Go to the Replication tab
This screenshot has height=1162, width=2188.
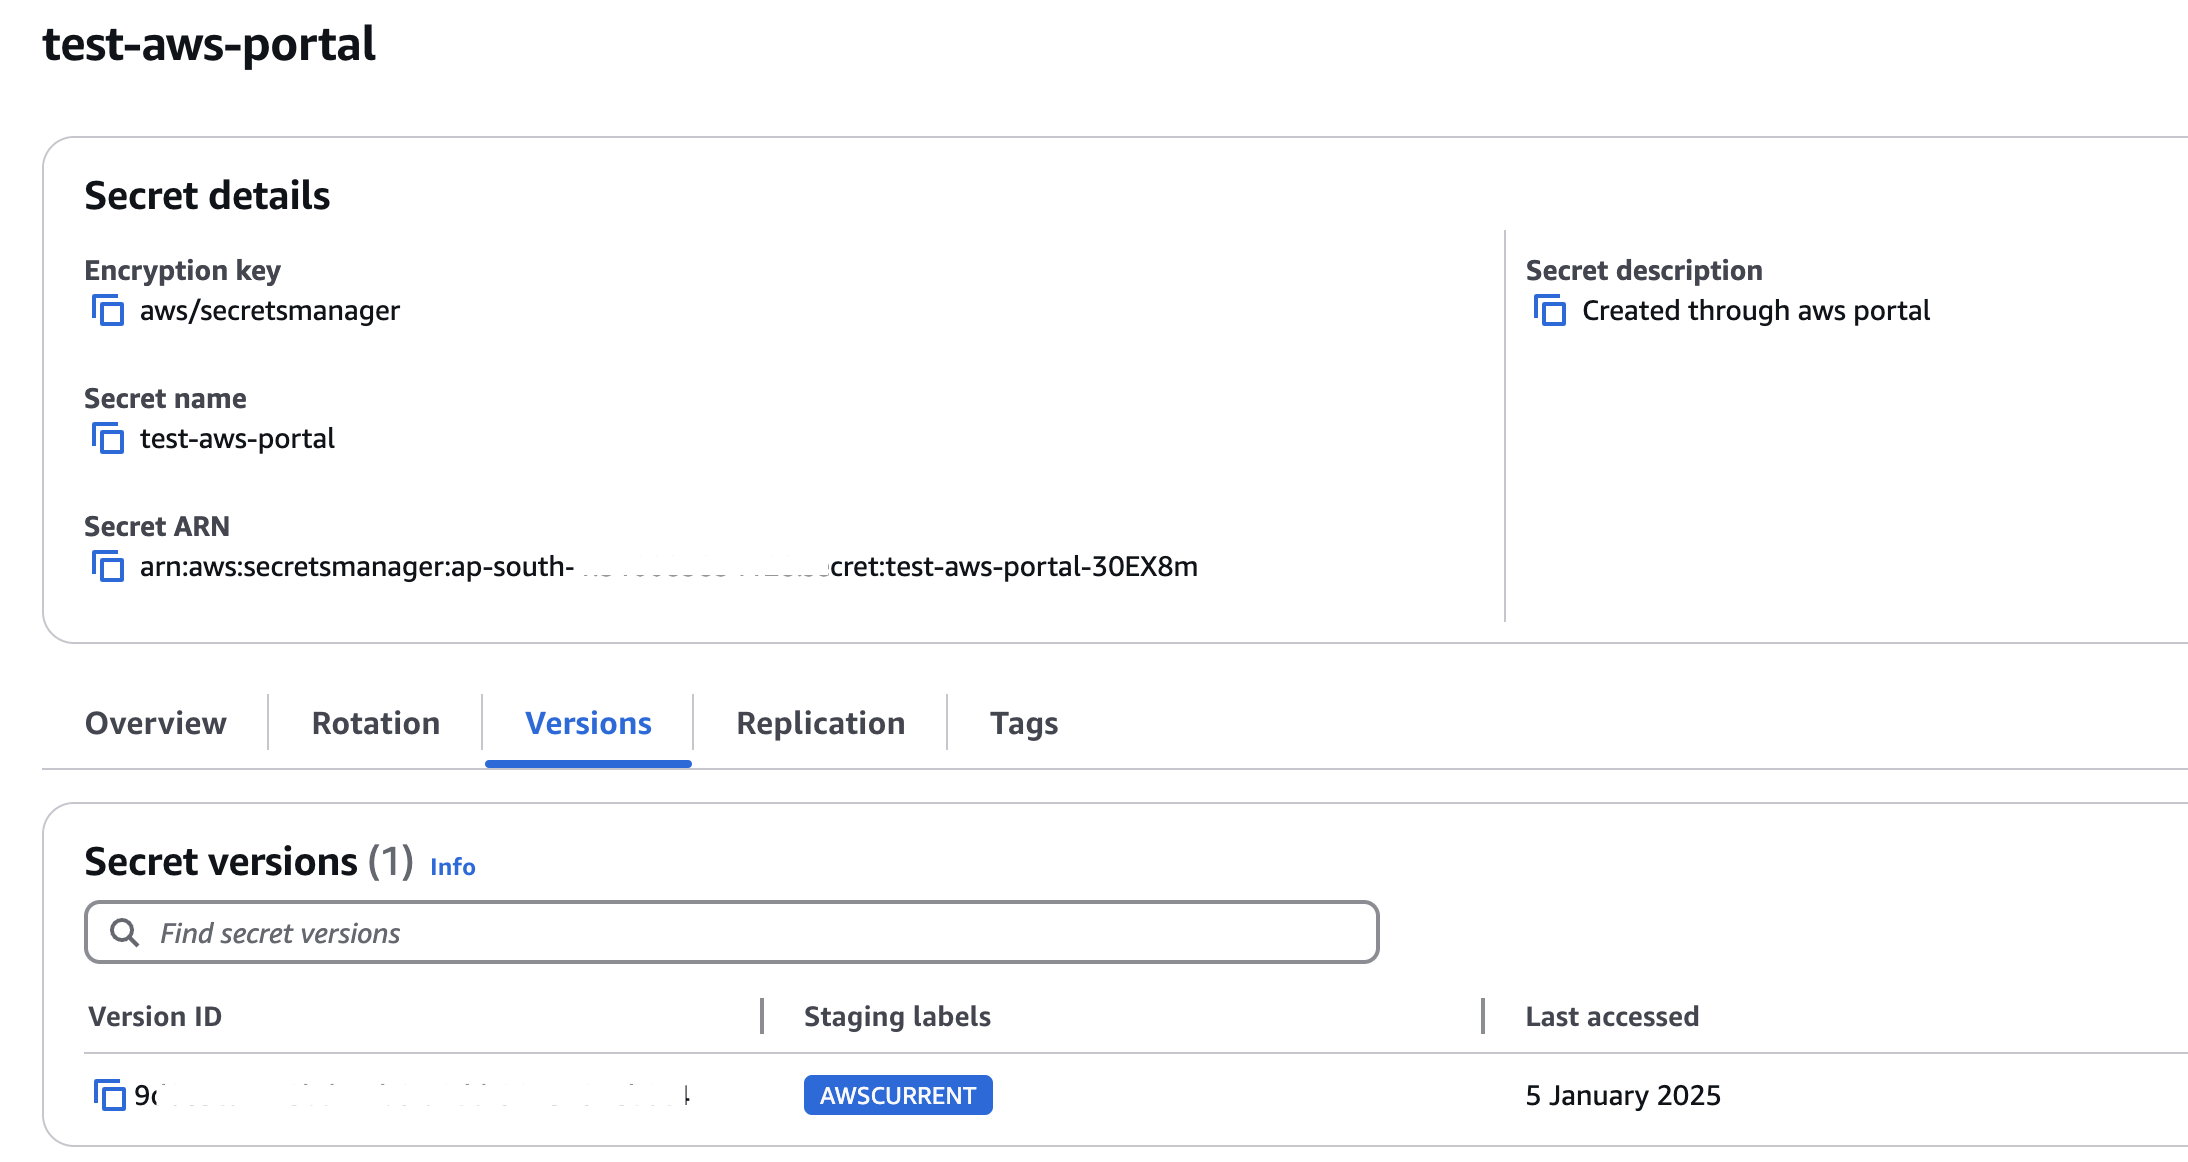pyautogui.click(x=820, y=723)
